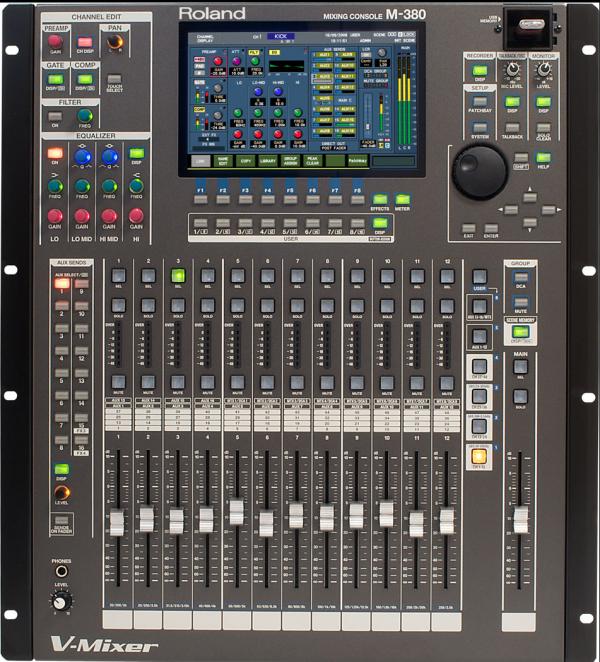Push the CH DISP button in Channel Edit
This screenshot has height=662, width=600.
coord(85,42)
